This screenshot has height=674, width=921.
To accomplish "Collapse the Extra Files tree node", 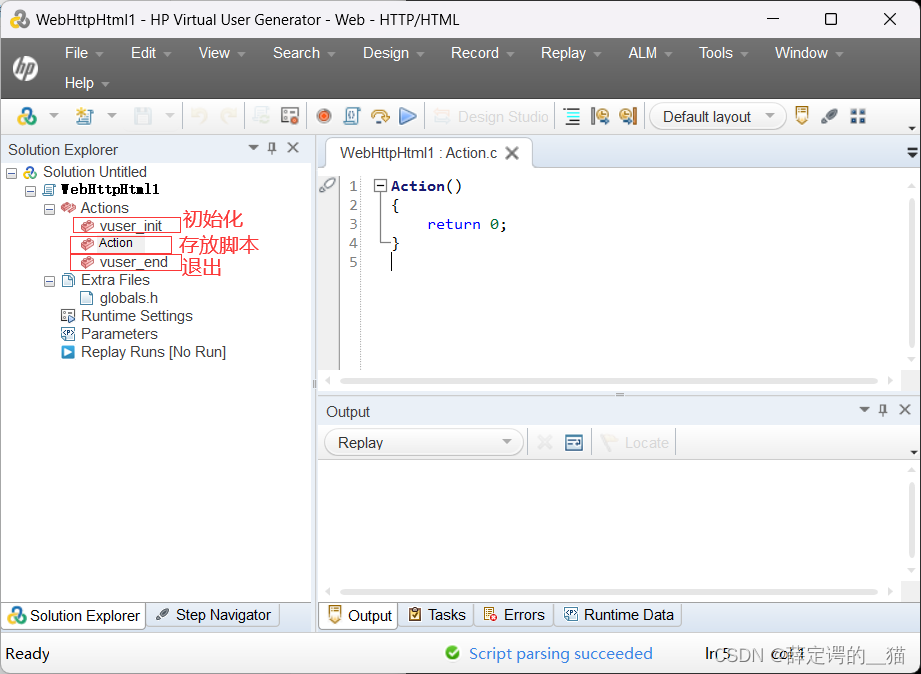I will point(50,281).
